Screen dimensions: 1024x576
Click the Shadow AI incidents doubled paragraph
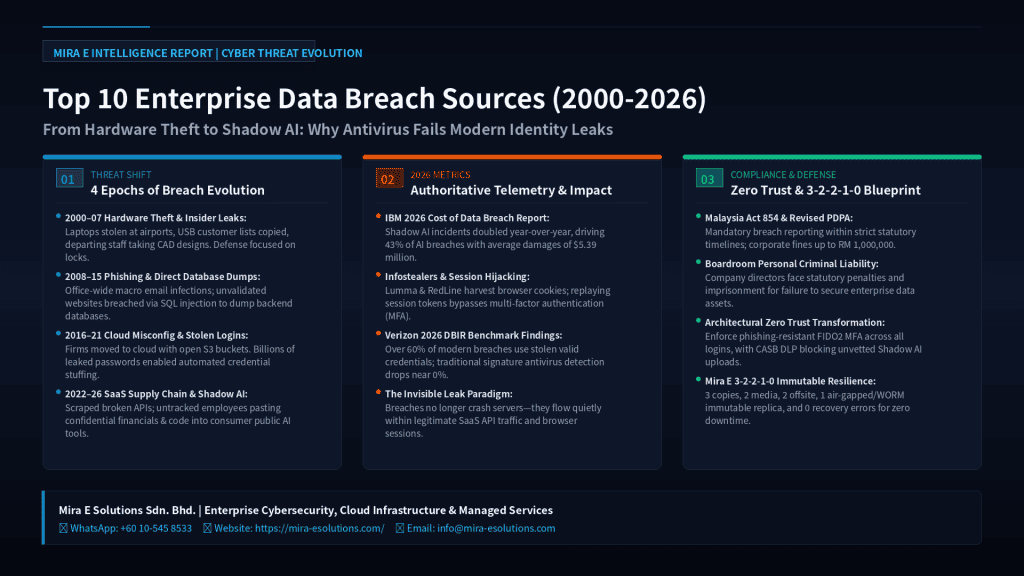(495, 244)
